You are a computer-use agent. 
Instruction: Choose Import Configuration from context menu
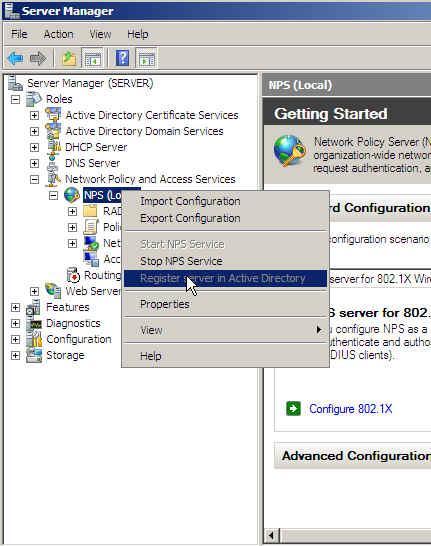[x=225, y=201]
